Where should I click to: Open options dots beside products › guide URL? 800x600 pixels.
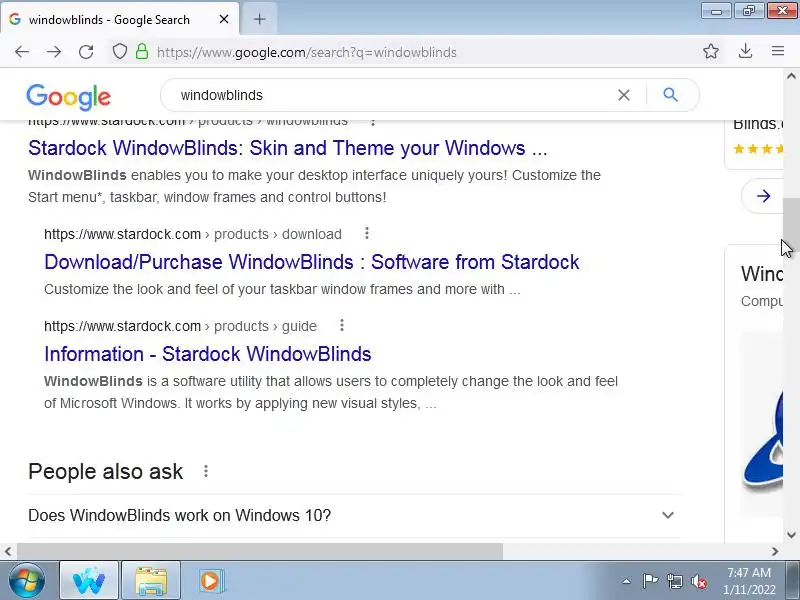pyautogui.click(x=342, y=326)
